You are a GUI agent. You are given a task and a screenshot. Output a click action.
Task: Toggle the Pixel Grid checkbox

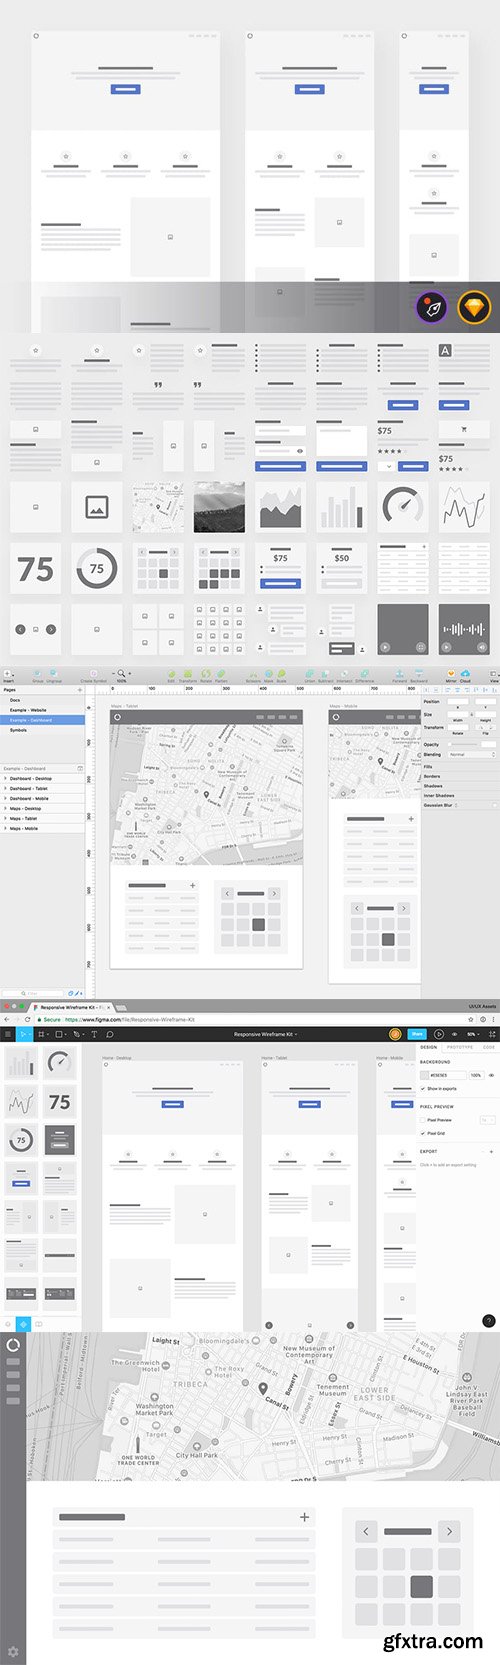click(x=423, y=1133)
